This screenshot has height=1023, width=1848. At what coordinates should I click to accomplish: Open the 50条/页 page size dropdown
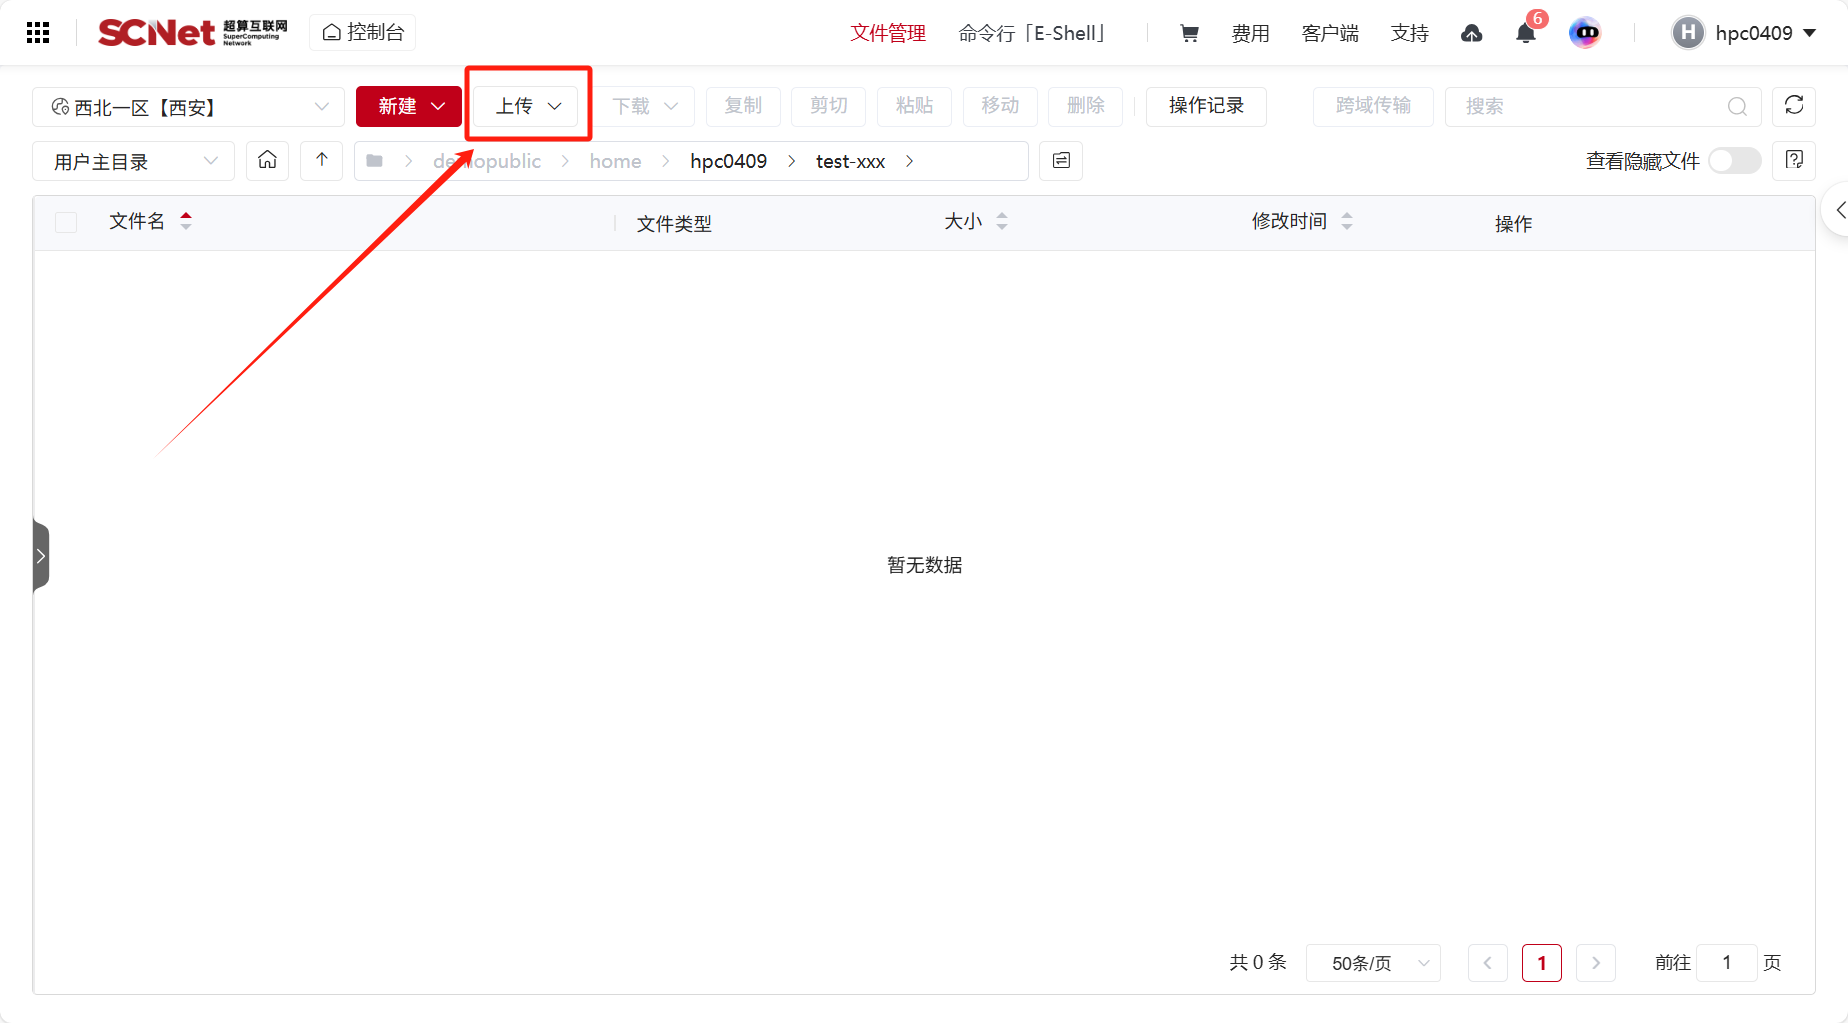(x=1372, y=963)
